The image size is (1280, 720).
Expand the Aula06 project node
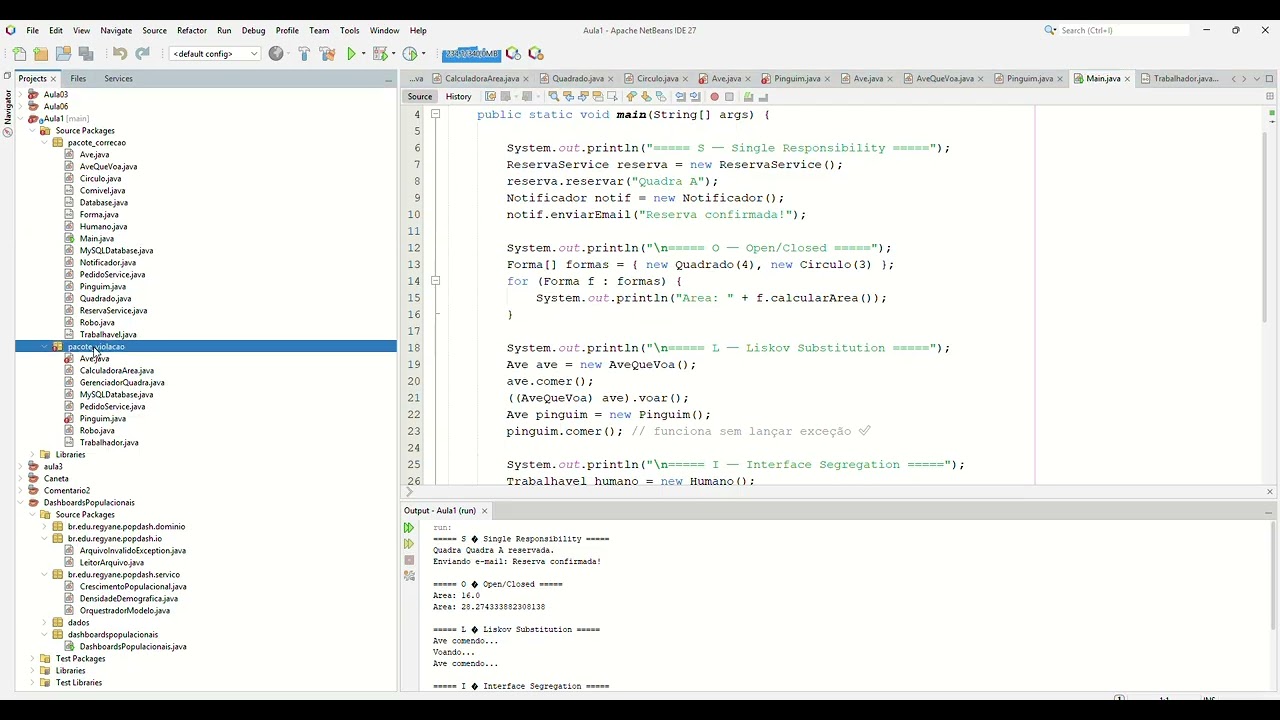pyautogui.click(x=21, y=106)
